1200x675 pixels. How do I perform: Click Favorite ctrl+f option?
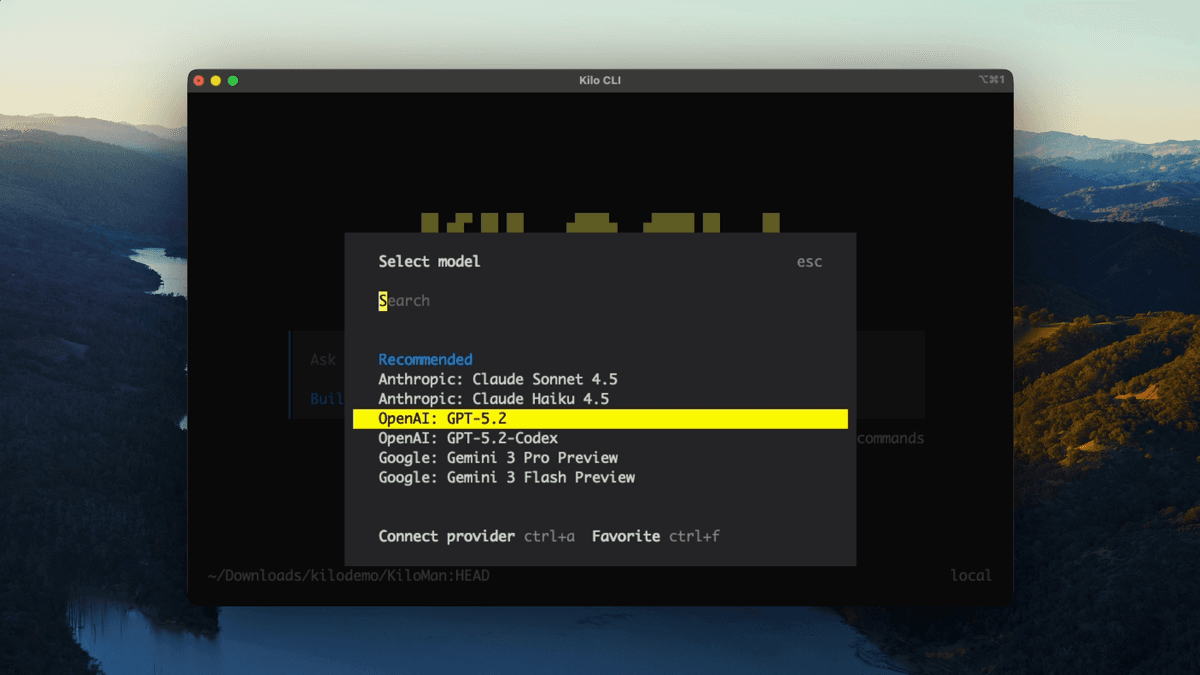pos(656,537)
